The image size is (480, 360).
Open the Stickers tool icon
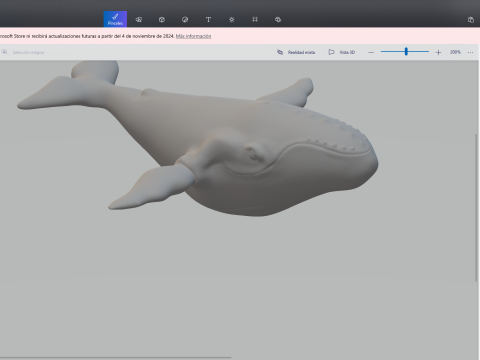click(x=185, y=20)
